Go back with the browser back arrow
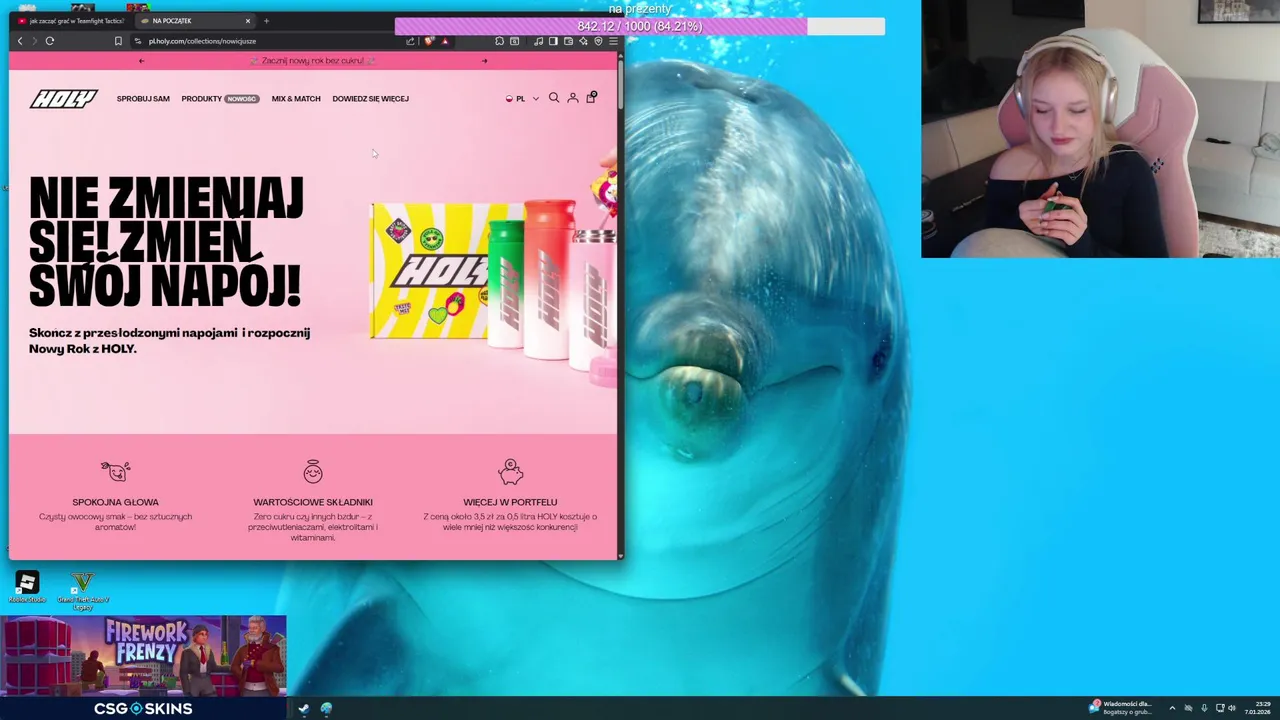This screenshot has height=720, width=1280. [20, 41]
